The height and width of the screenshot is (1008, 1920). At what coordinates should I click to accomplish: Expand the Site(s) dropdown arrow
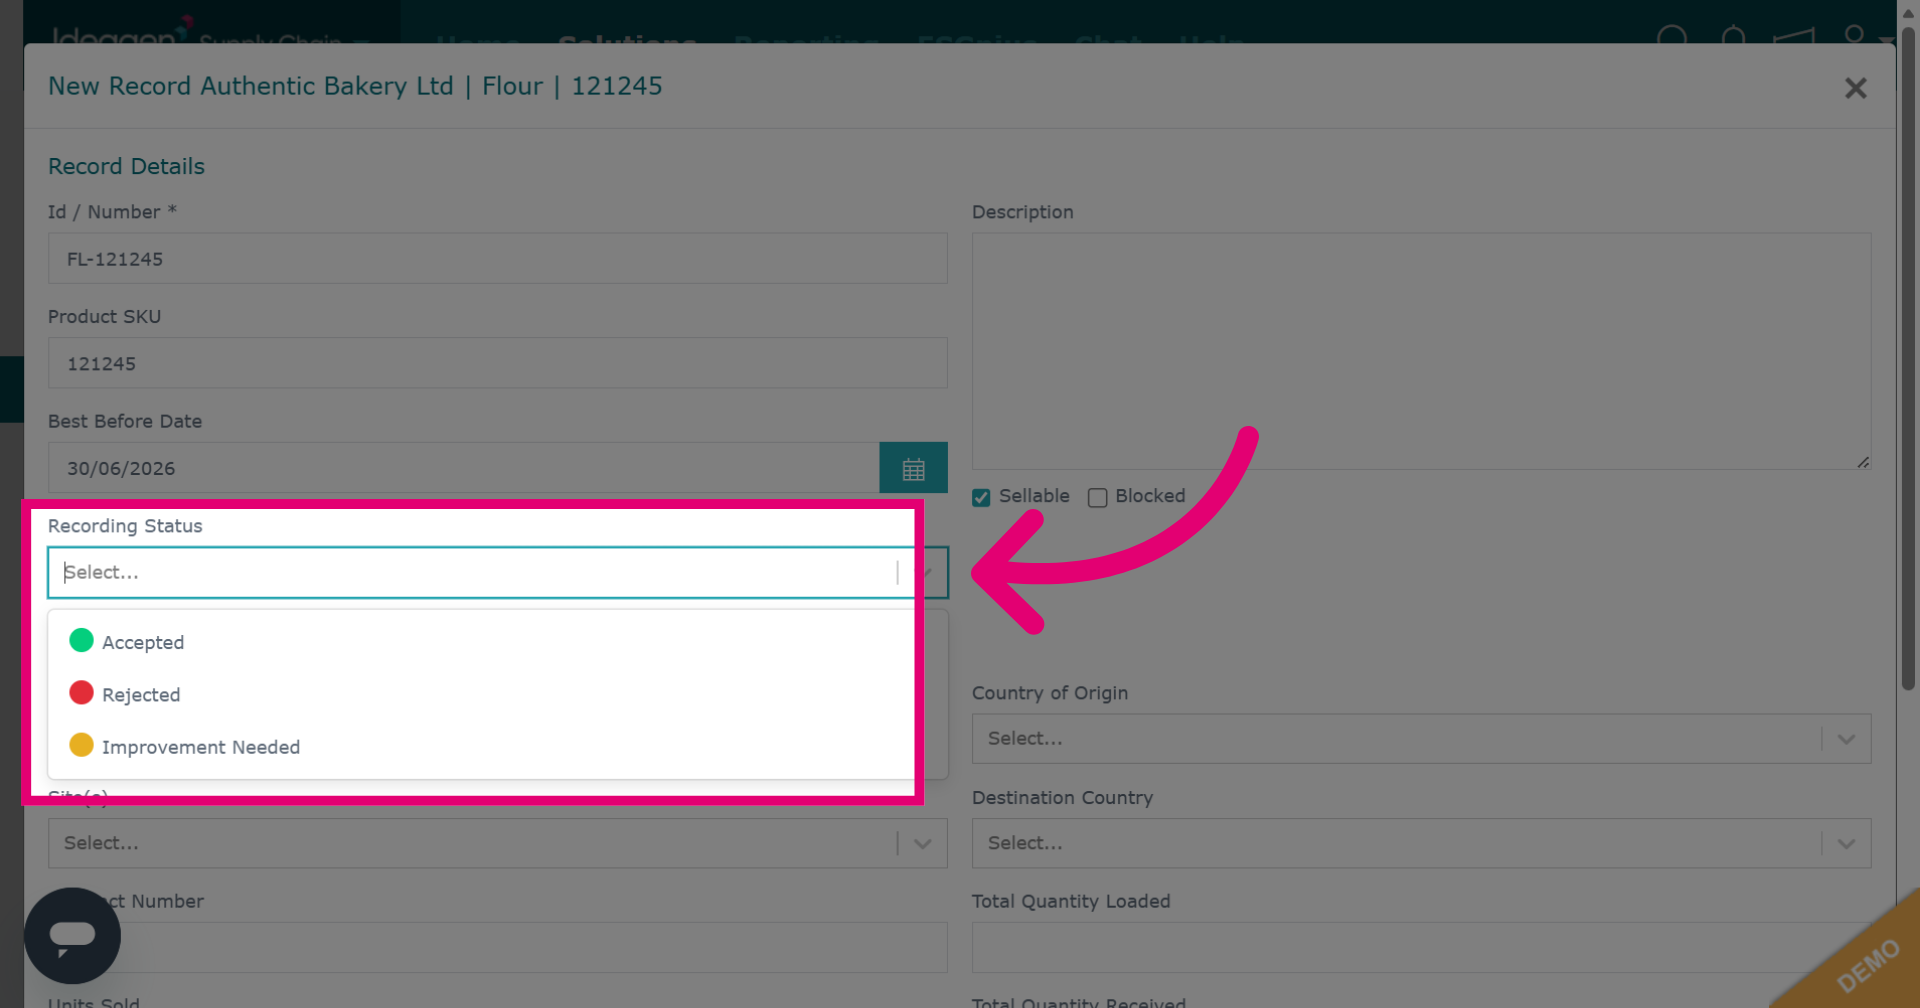pos(922,844)
